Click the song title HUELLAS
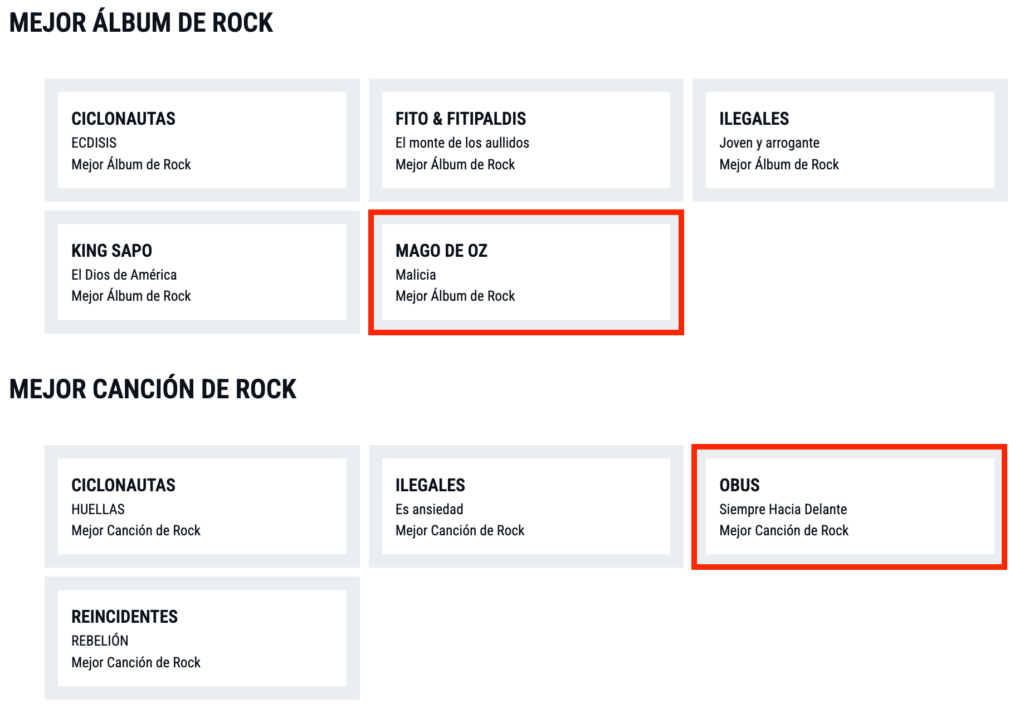 pos(98,509)
